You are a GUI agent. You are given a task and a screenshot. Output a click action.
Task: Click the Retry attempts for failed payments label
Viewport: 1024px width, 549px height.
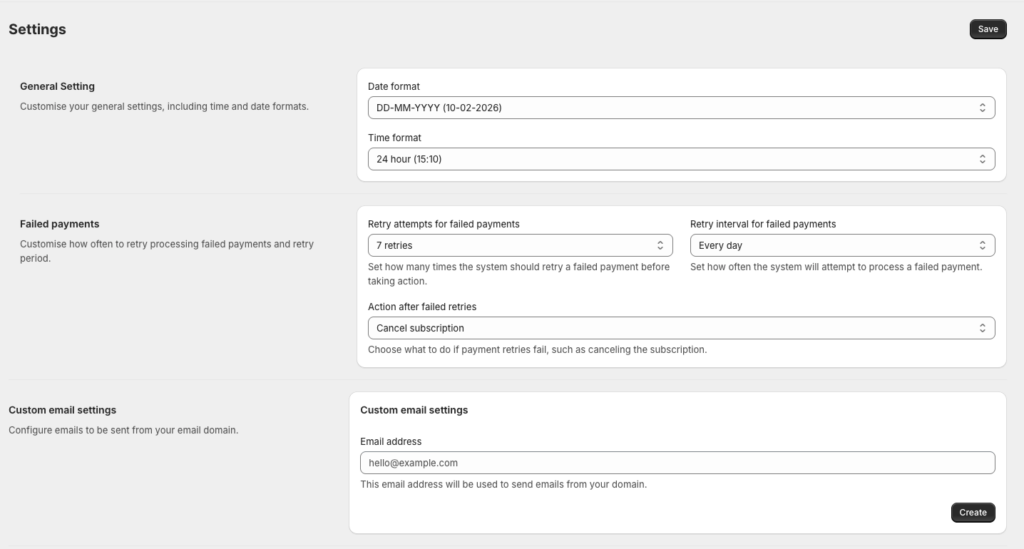pyautogui.click(x=443, y=224)
